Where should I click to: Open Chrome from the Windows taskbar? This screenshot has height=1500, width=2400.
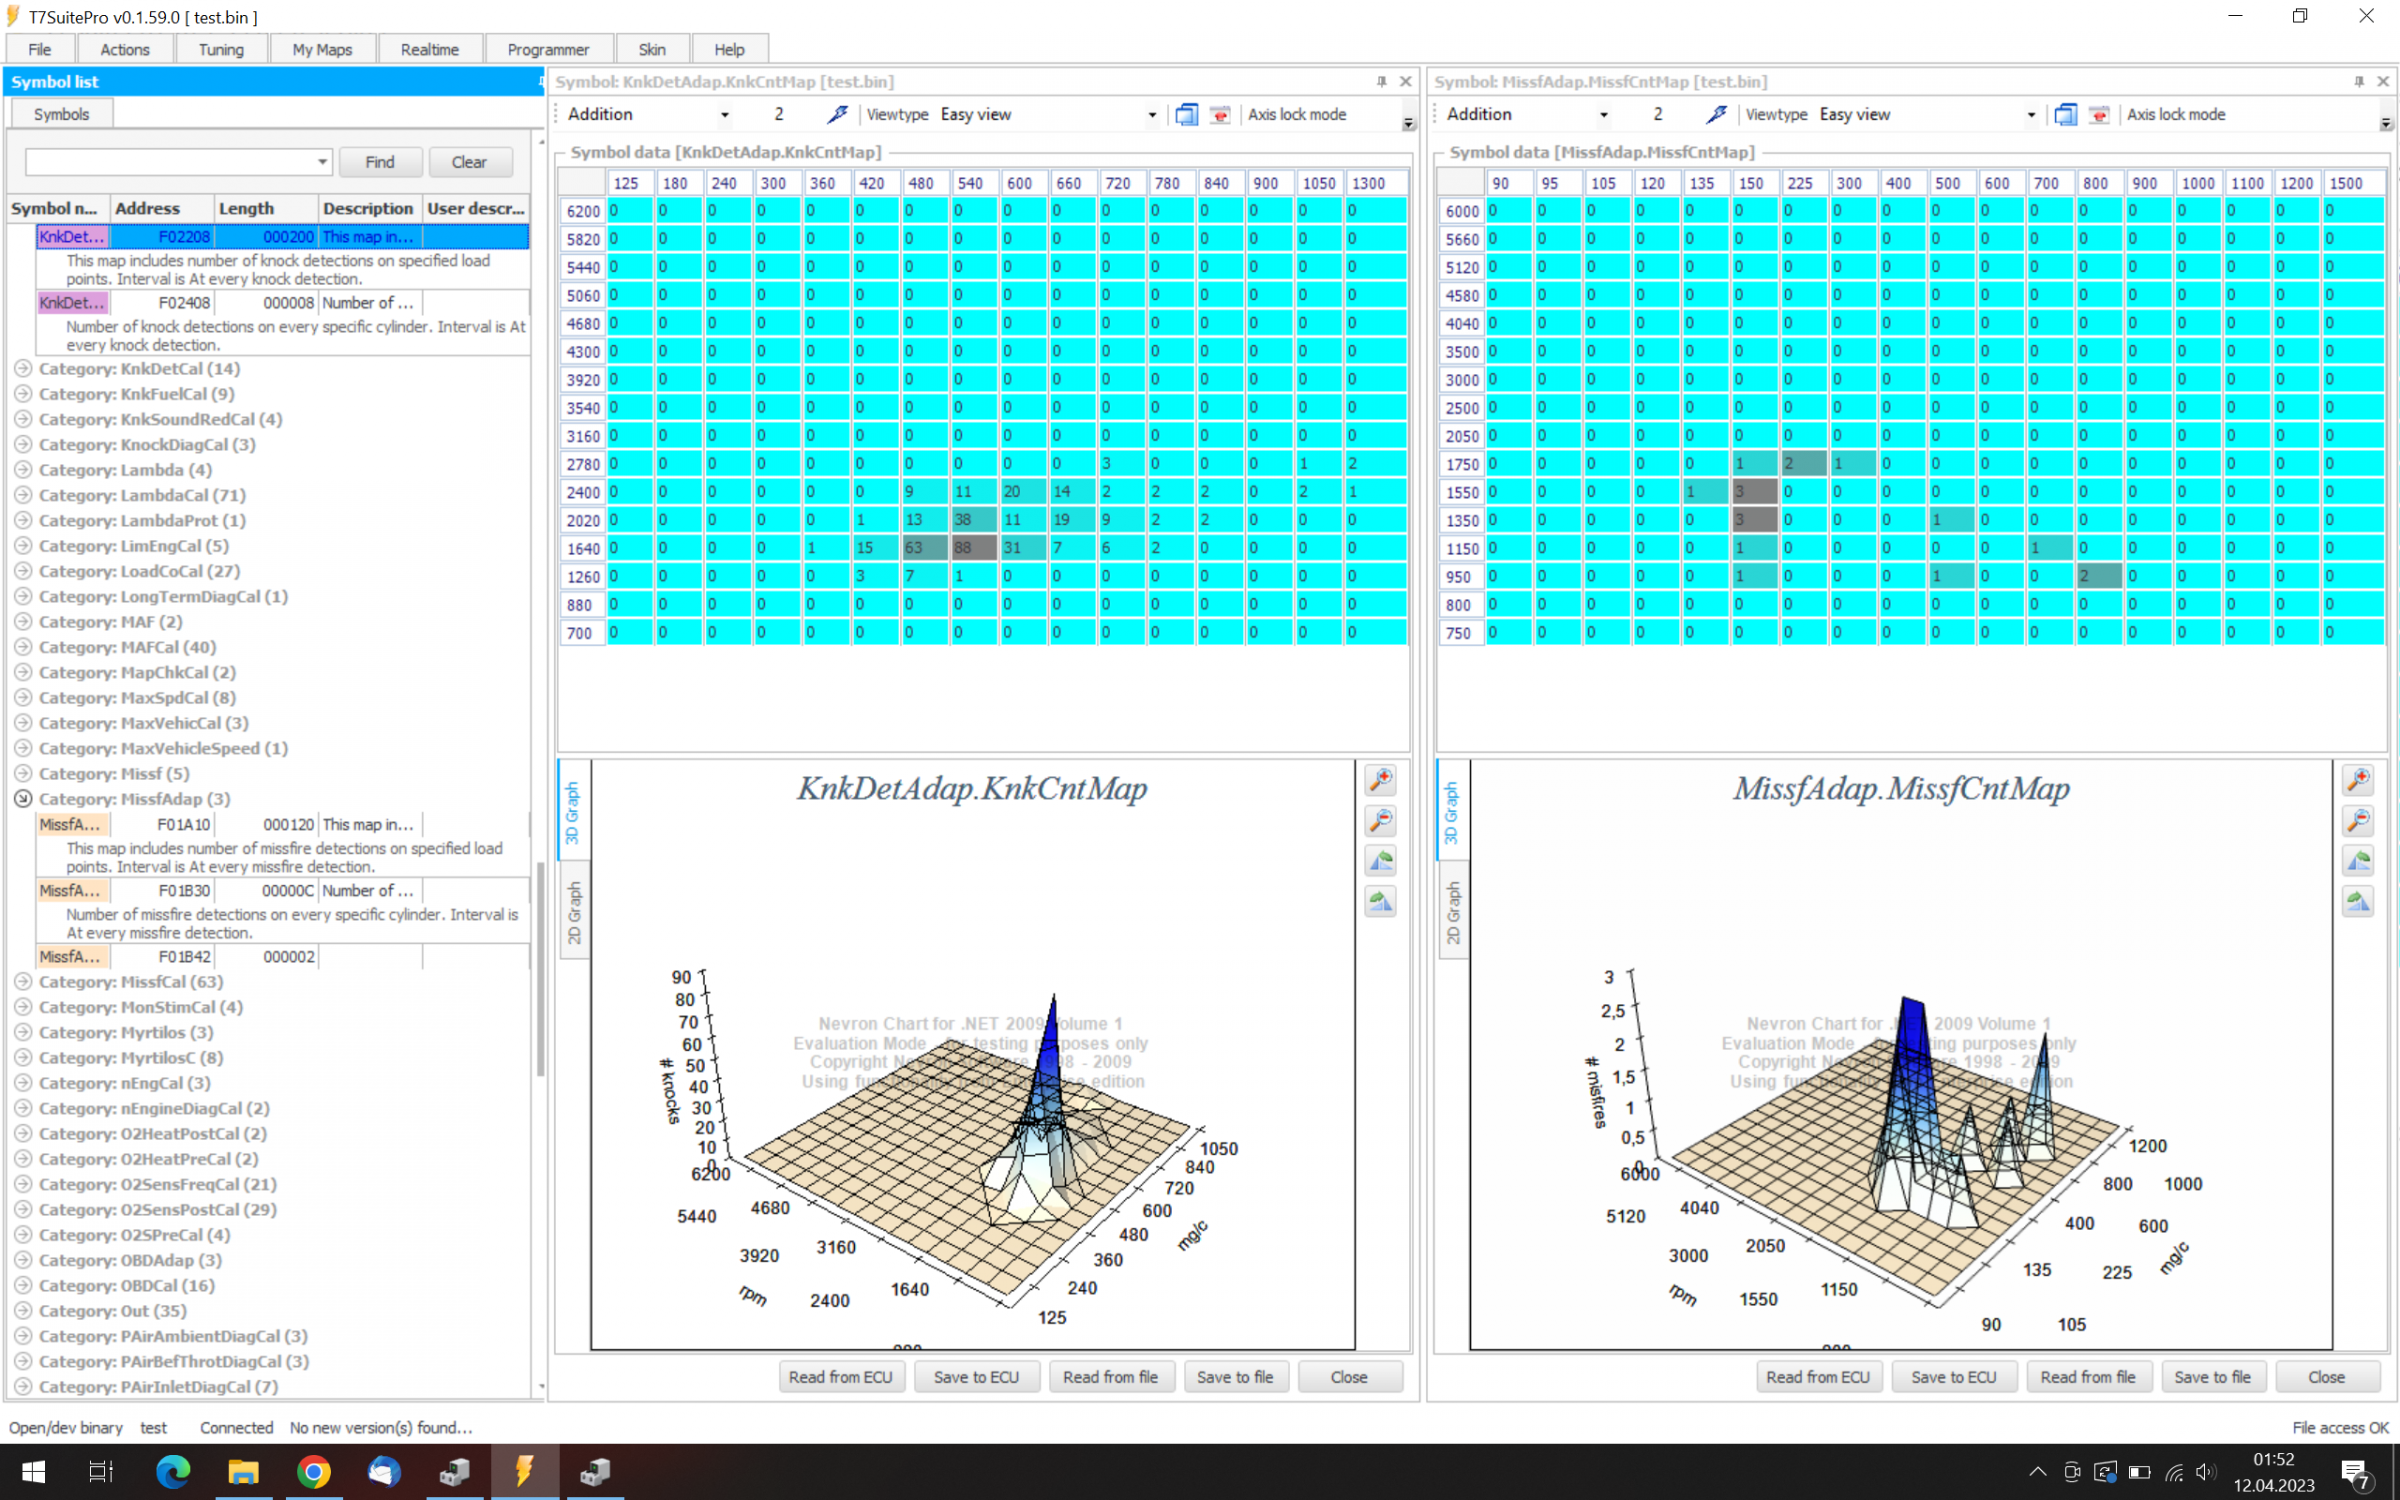pyautogui.click(x=313, y=1471)
